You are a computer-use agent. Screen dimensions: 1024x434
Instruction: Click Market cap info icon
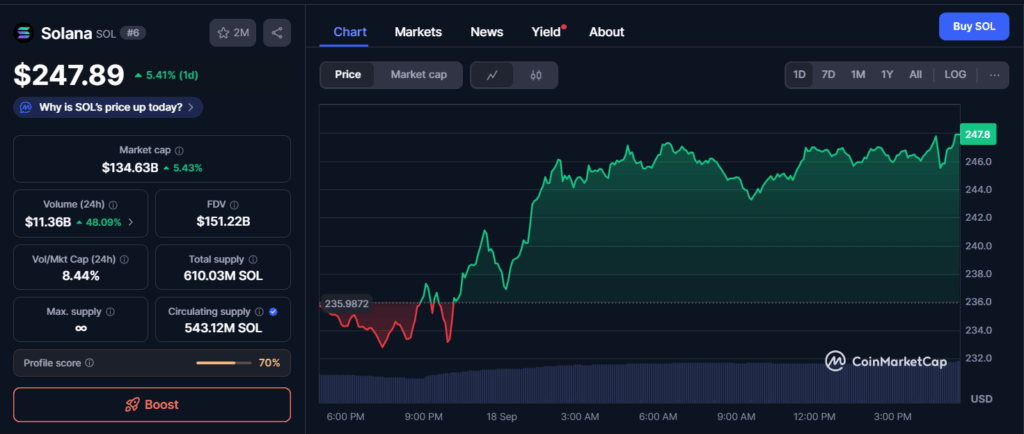[x=179, y=150]
